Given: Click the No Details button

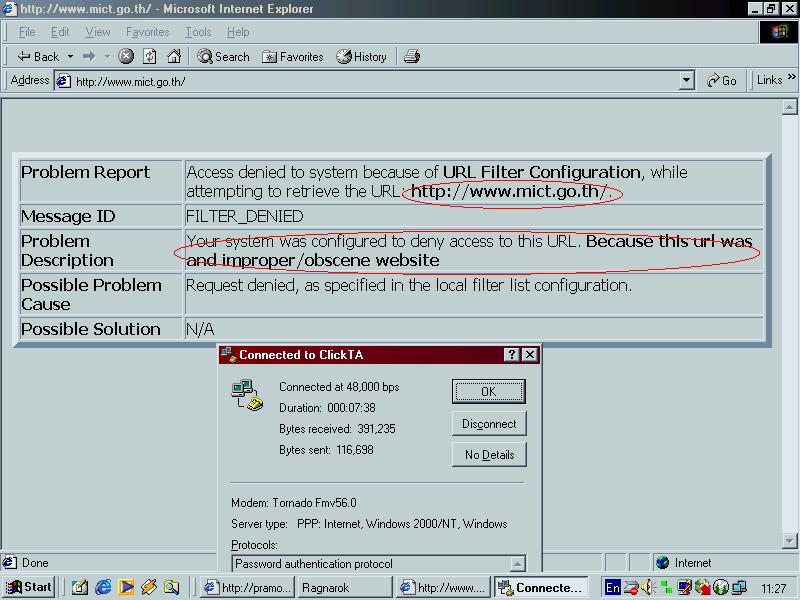Looking at the screenshot, I should (x=489, y=454).
